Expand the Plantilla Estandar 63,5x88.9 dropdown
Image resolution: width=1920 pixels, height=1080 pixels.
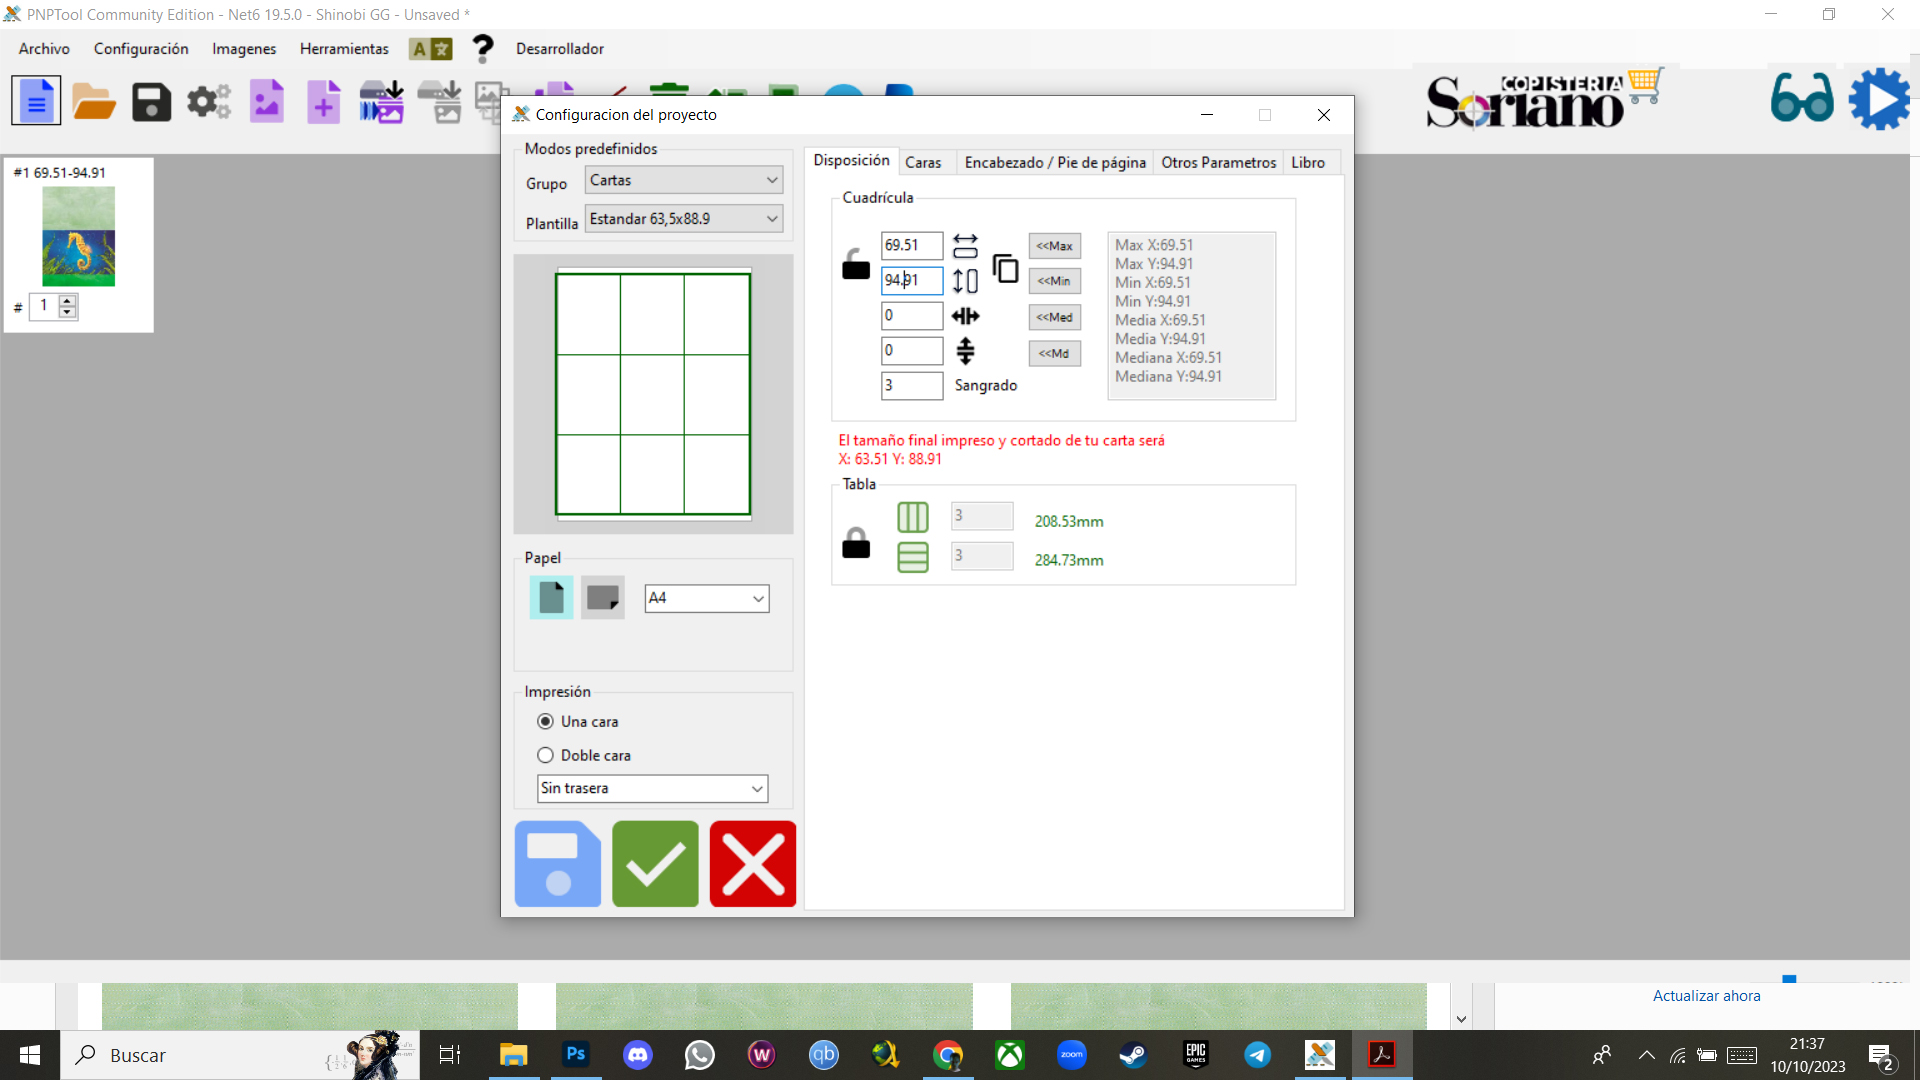click(683, 219)
